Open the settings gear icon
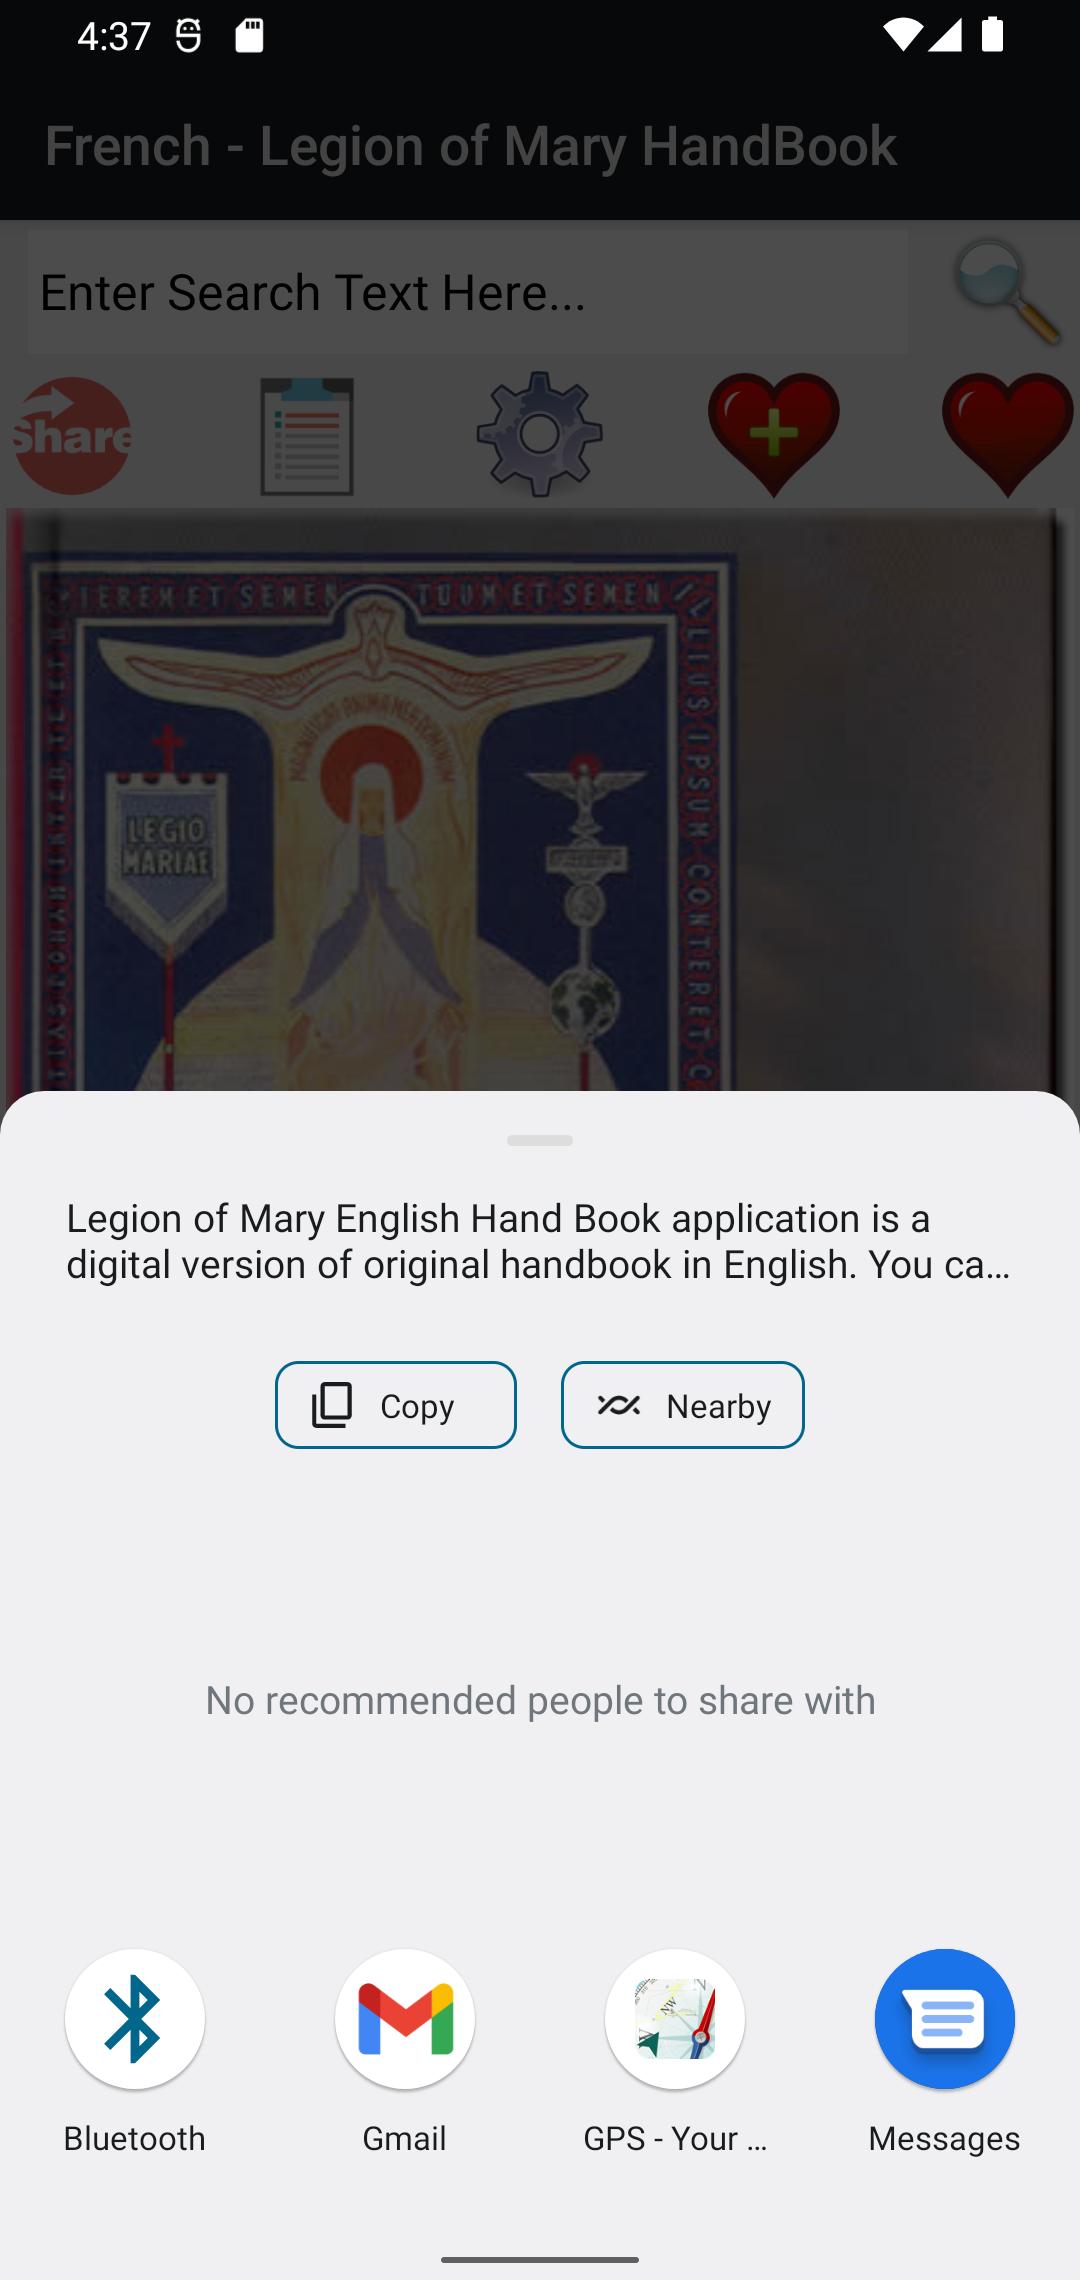Image resolution: width=1080 pixels, height=2280 pixels. [x=540, y=435]
